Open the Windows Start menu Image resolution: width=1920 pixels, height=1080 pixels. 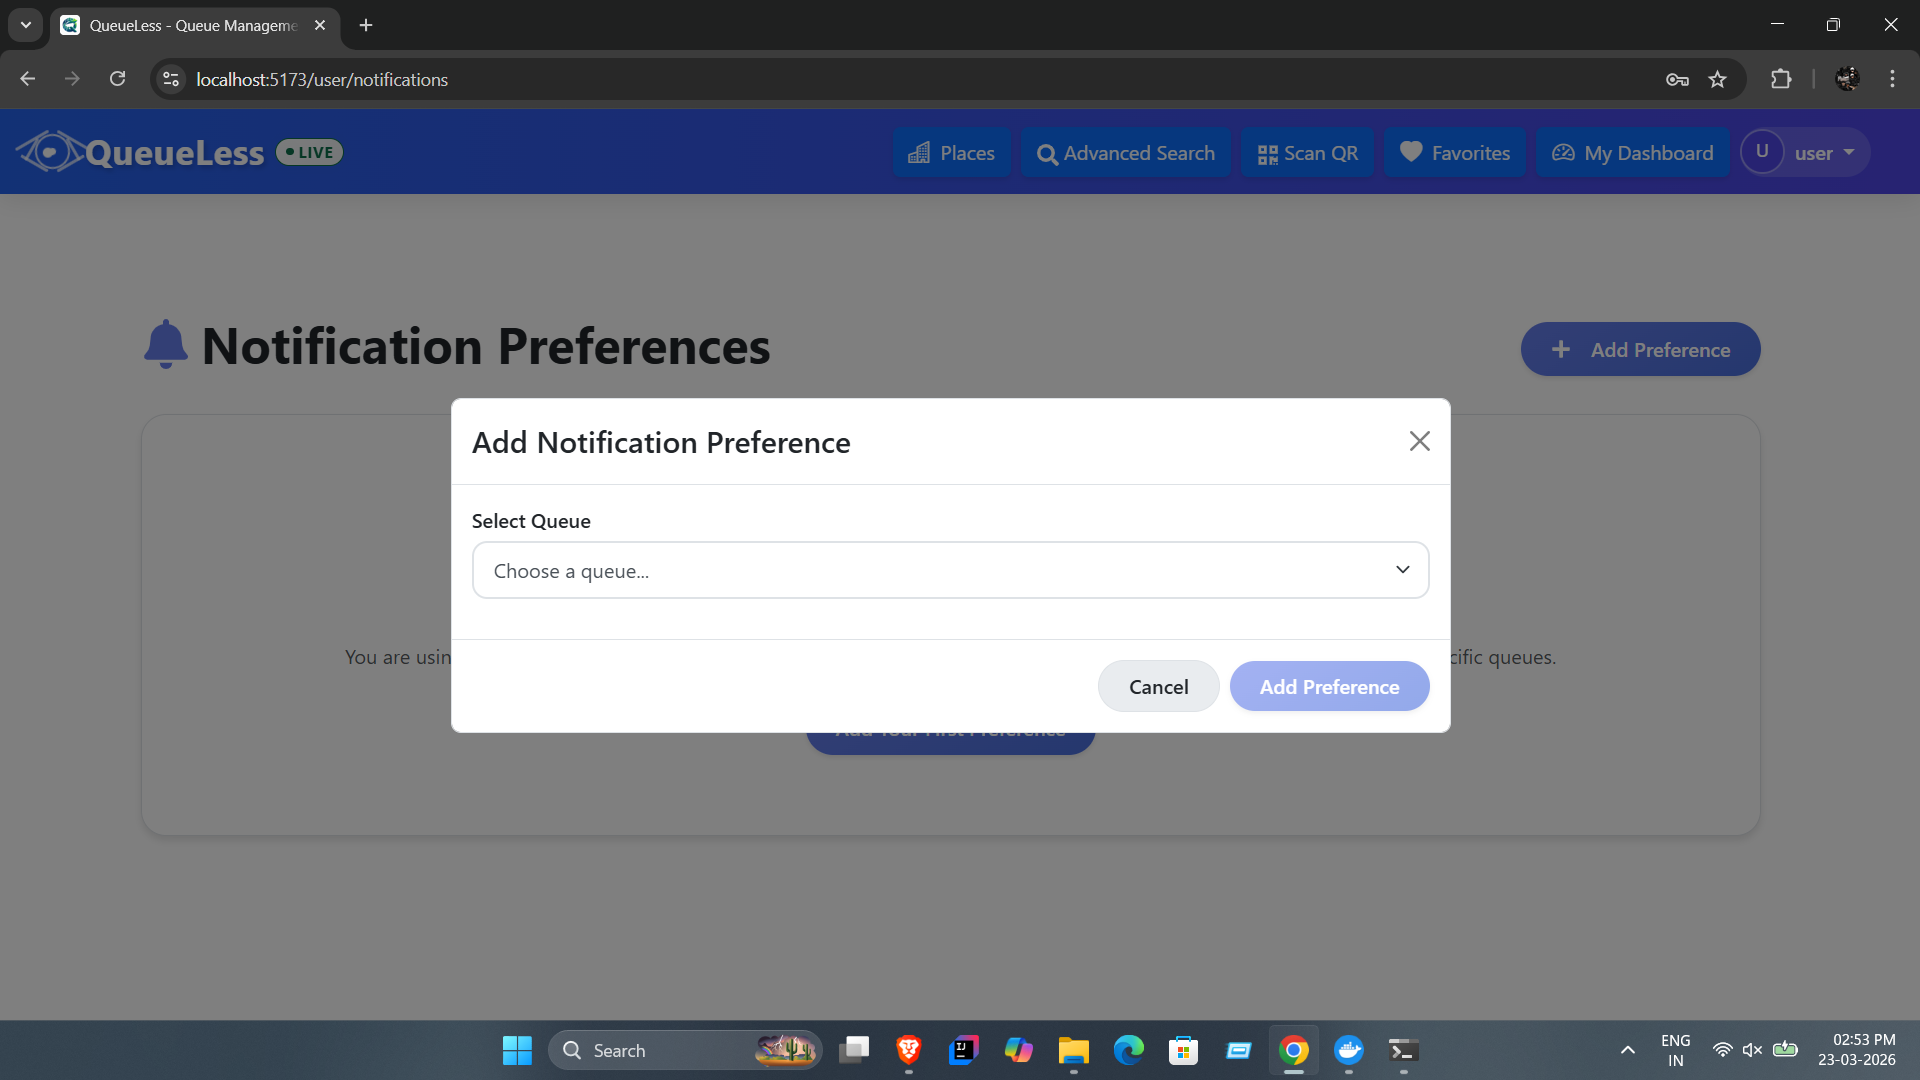(517, 1050)
